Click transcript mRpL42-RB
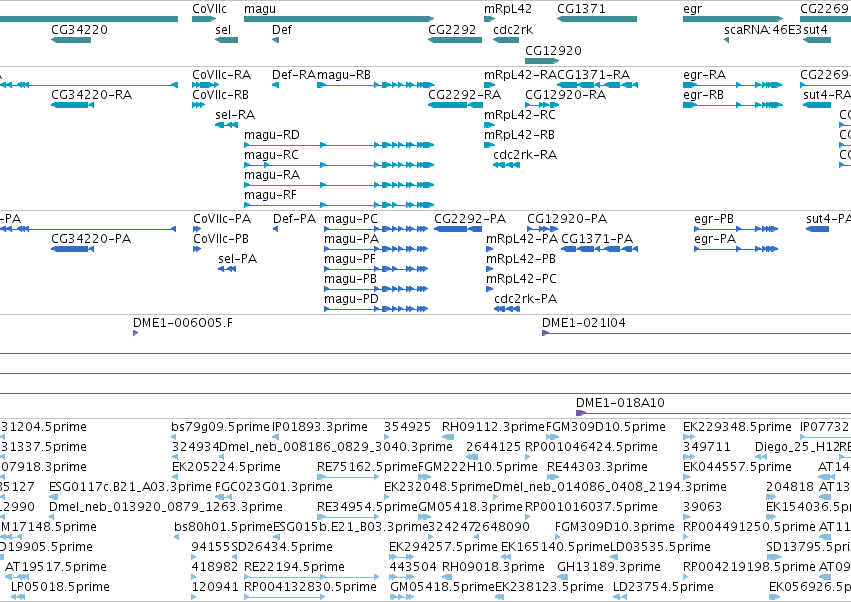The width and height of the screenshot is (851, 602). tap(519, 135)
